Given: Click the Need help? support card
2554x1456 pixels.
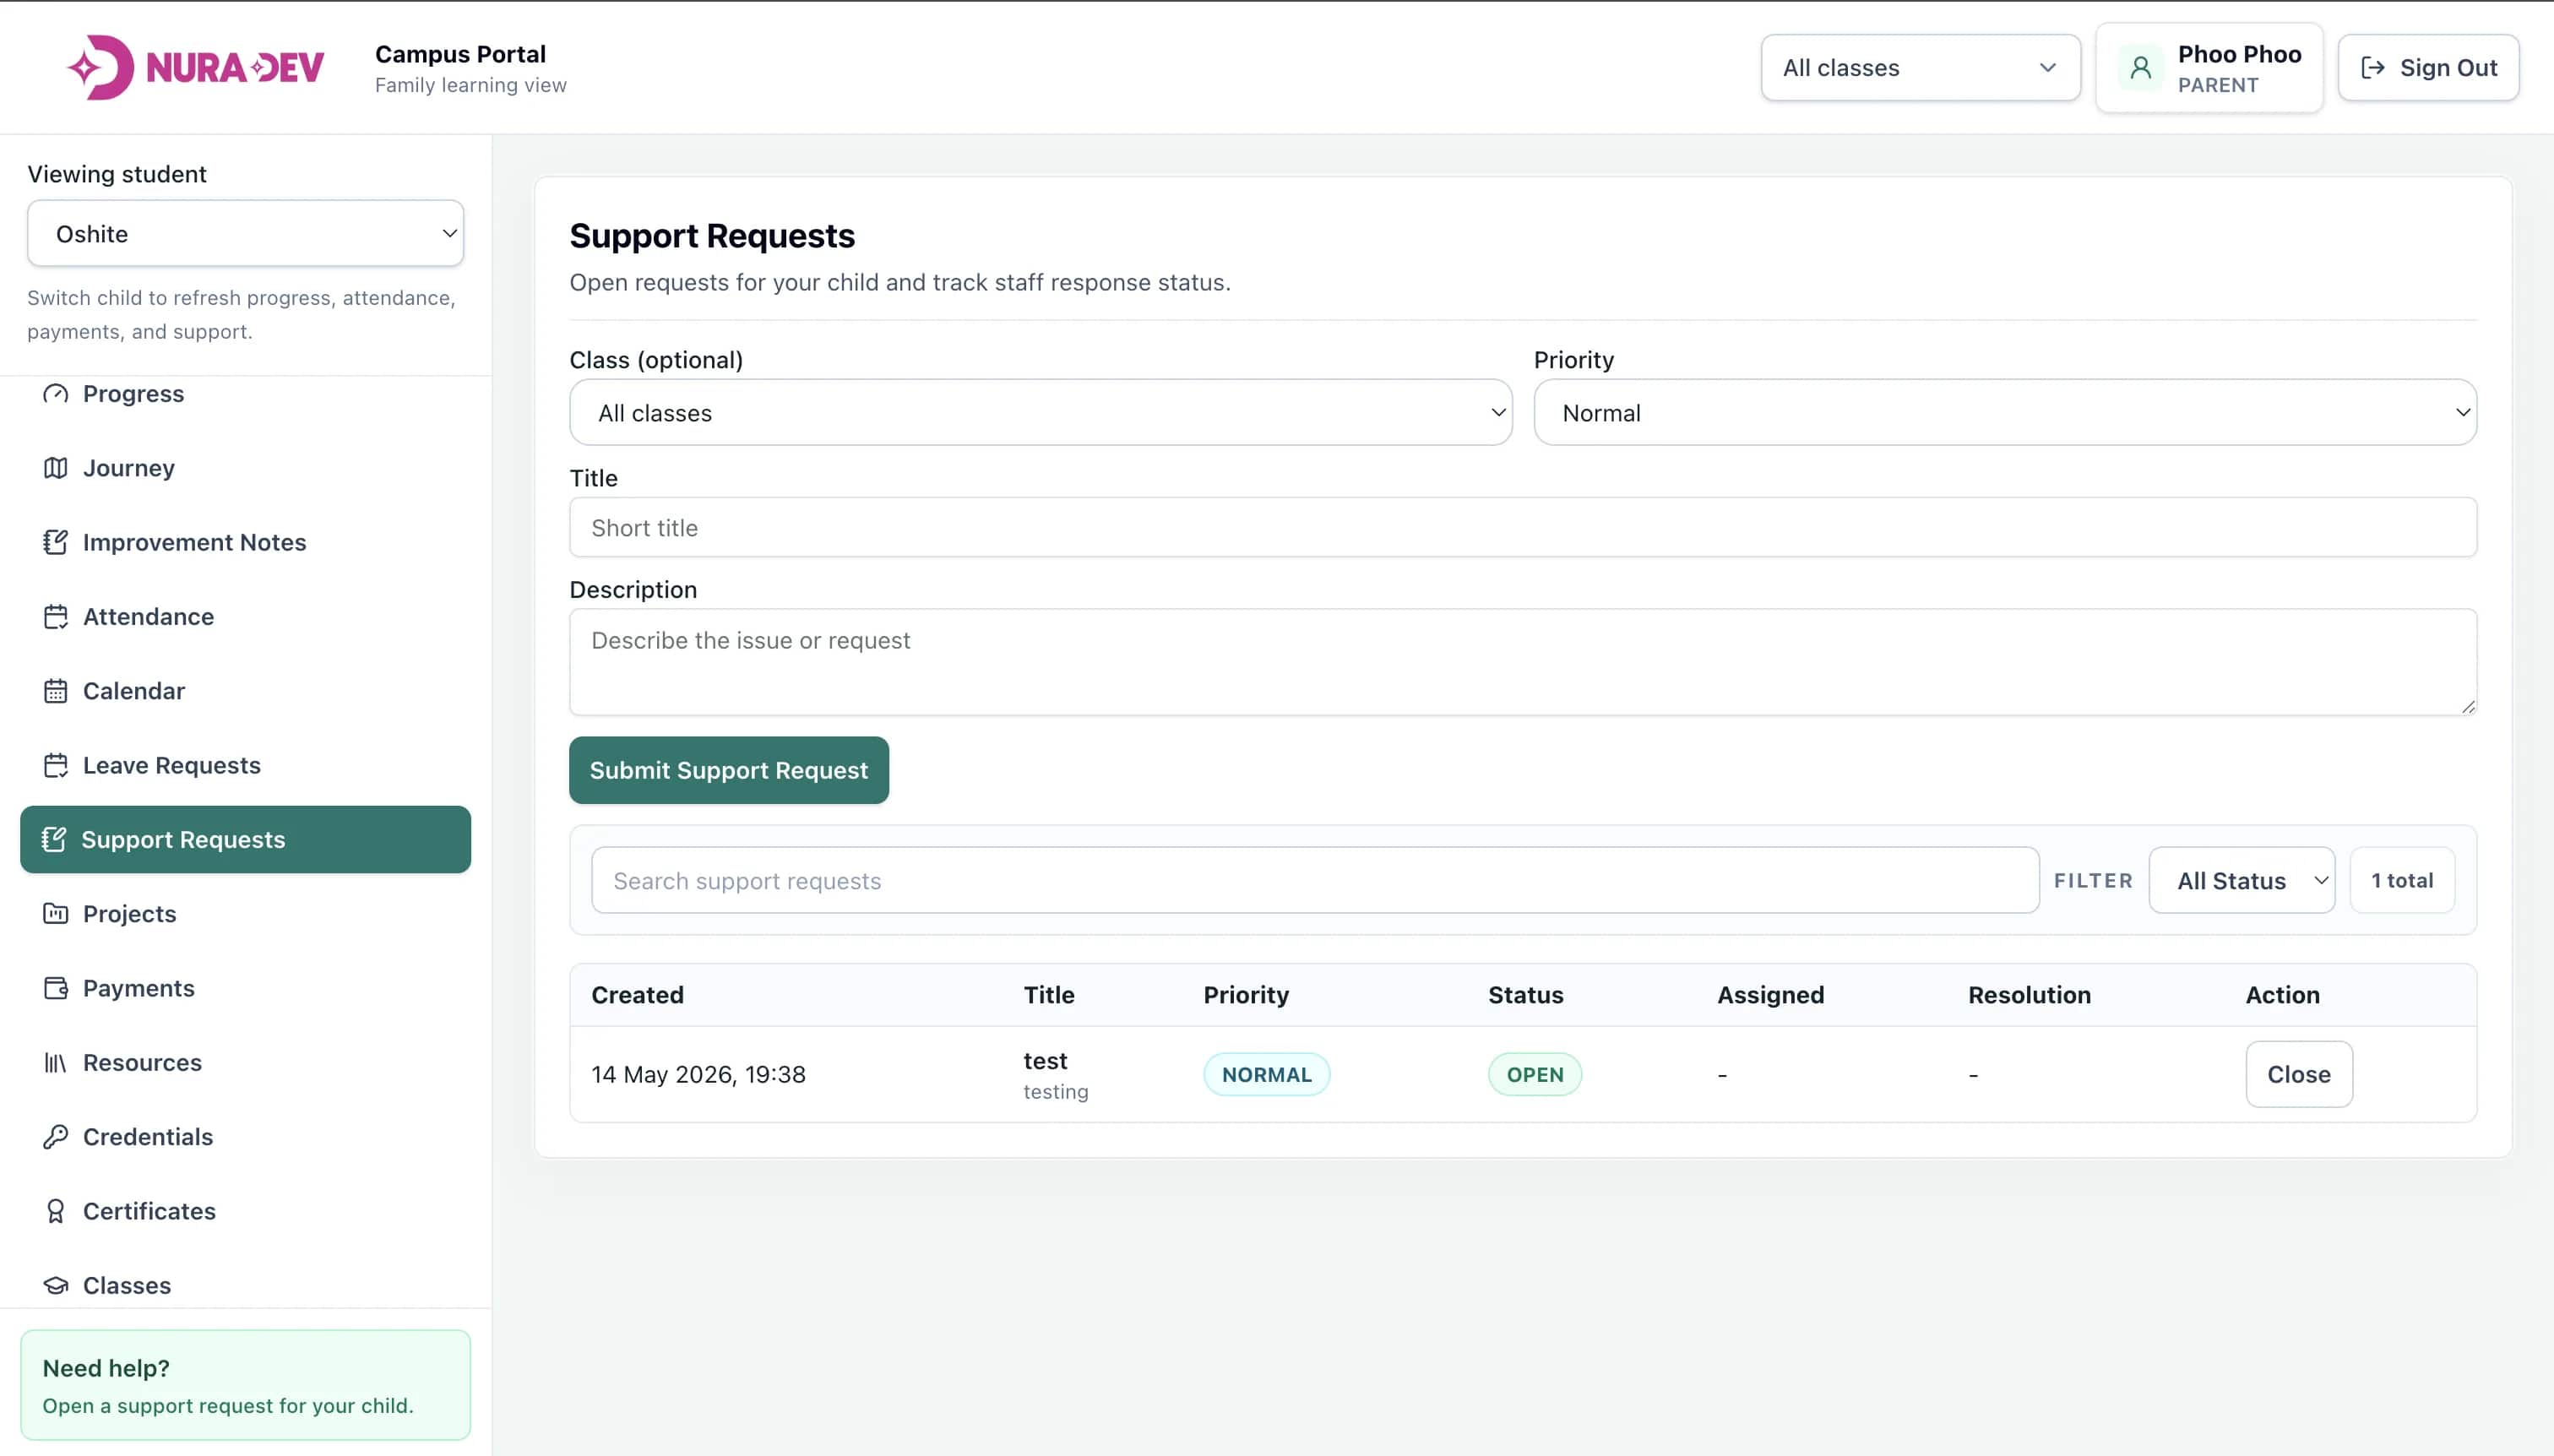Looking at the screenshot, I should click(x=246, y=1385).
